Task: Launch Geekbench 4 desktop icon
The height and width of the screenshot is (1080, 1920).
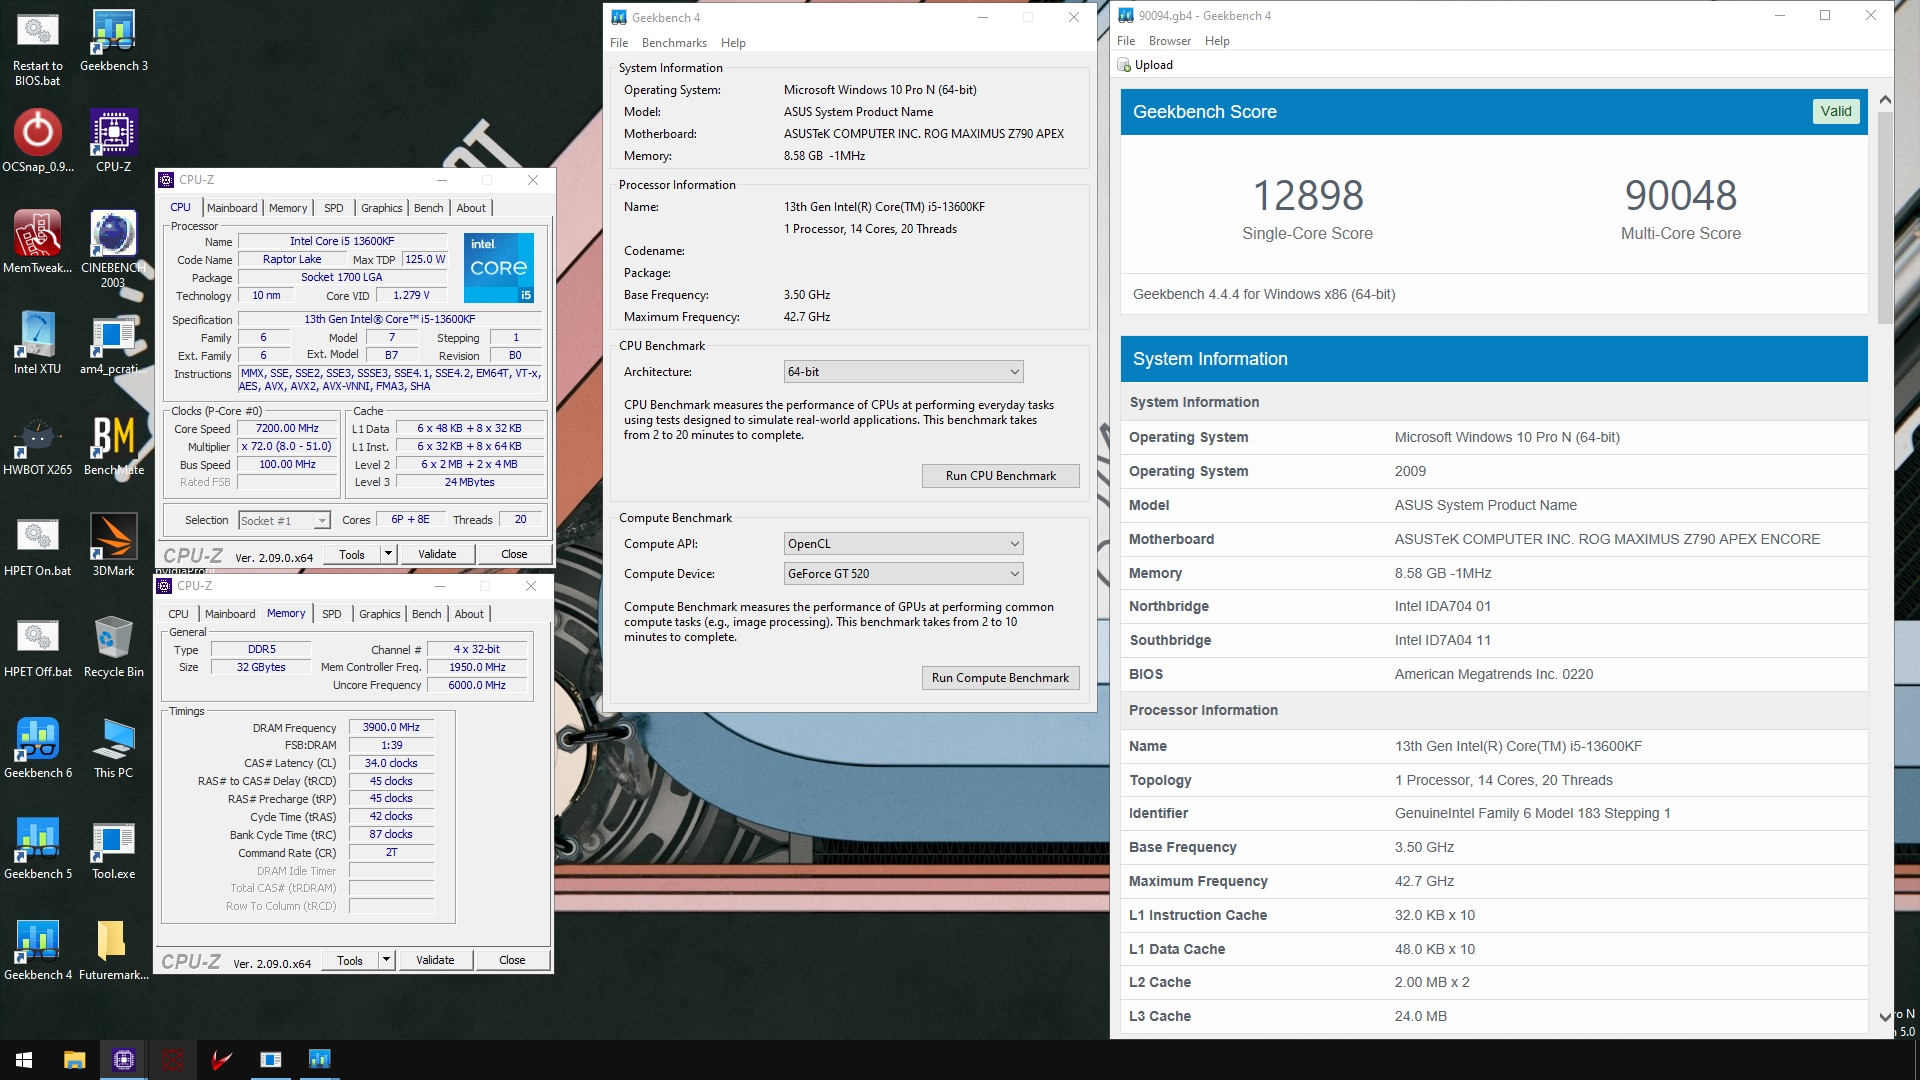Action: [x=37, y=949]
